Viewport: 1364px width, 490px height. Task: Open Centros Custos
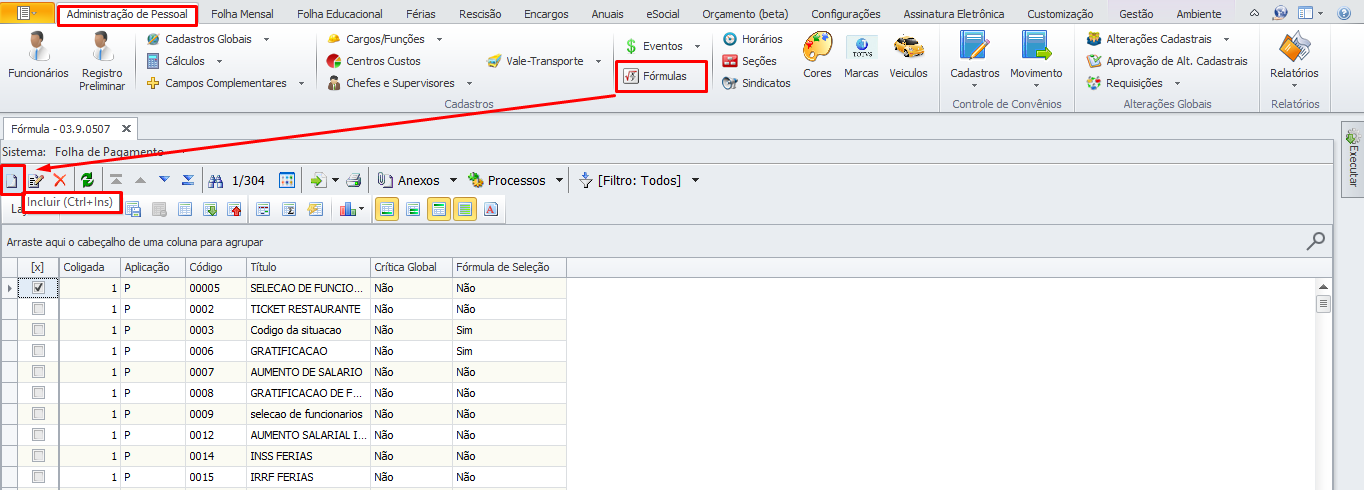373,61
